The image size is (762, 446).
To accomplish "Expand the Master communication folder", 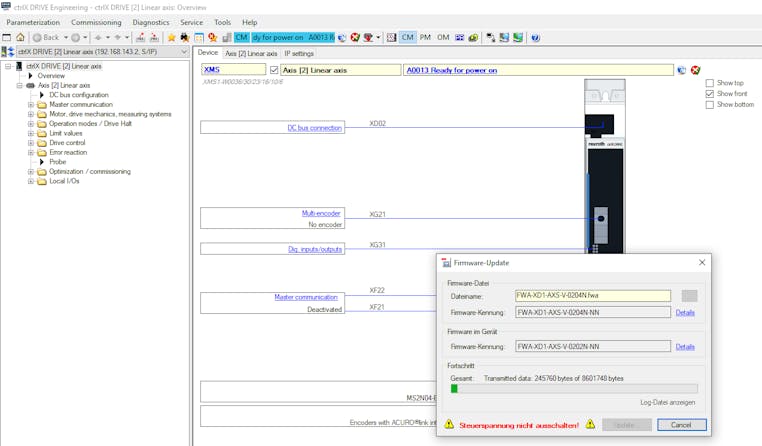I will point(31,104).
